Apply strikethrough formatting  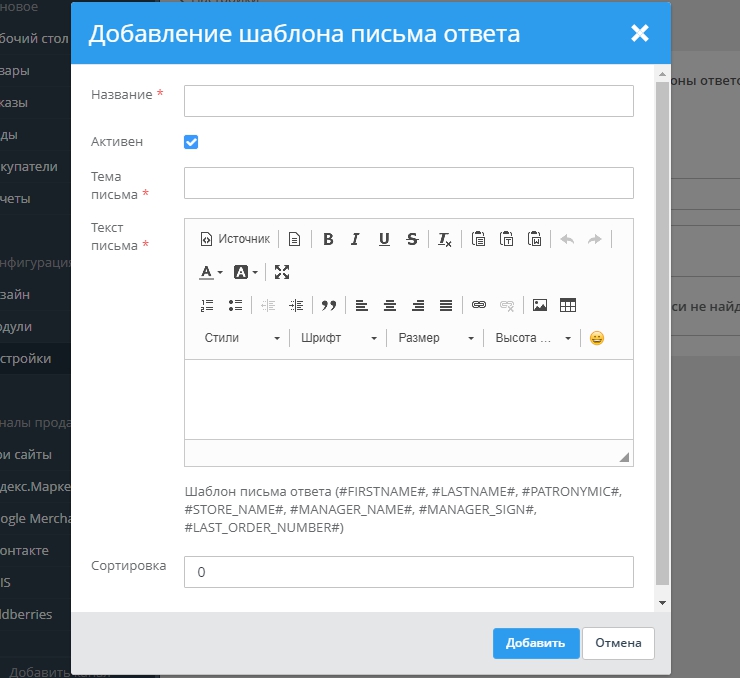[x=412, y=239]
